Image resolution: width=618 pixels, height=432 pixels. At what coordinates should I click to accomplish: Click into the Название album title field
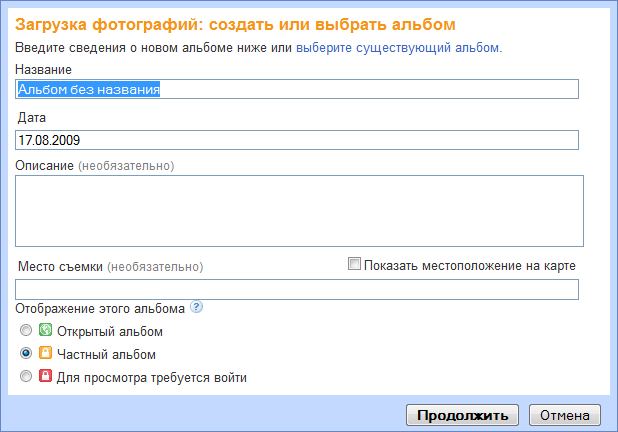click(297, 89)
